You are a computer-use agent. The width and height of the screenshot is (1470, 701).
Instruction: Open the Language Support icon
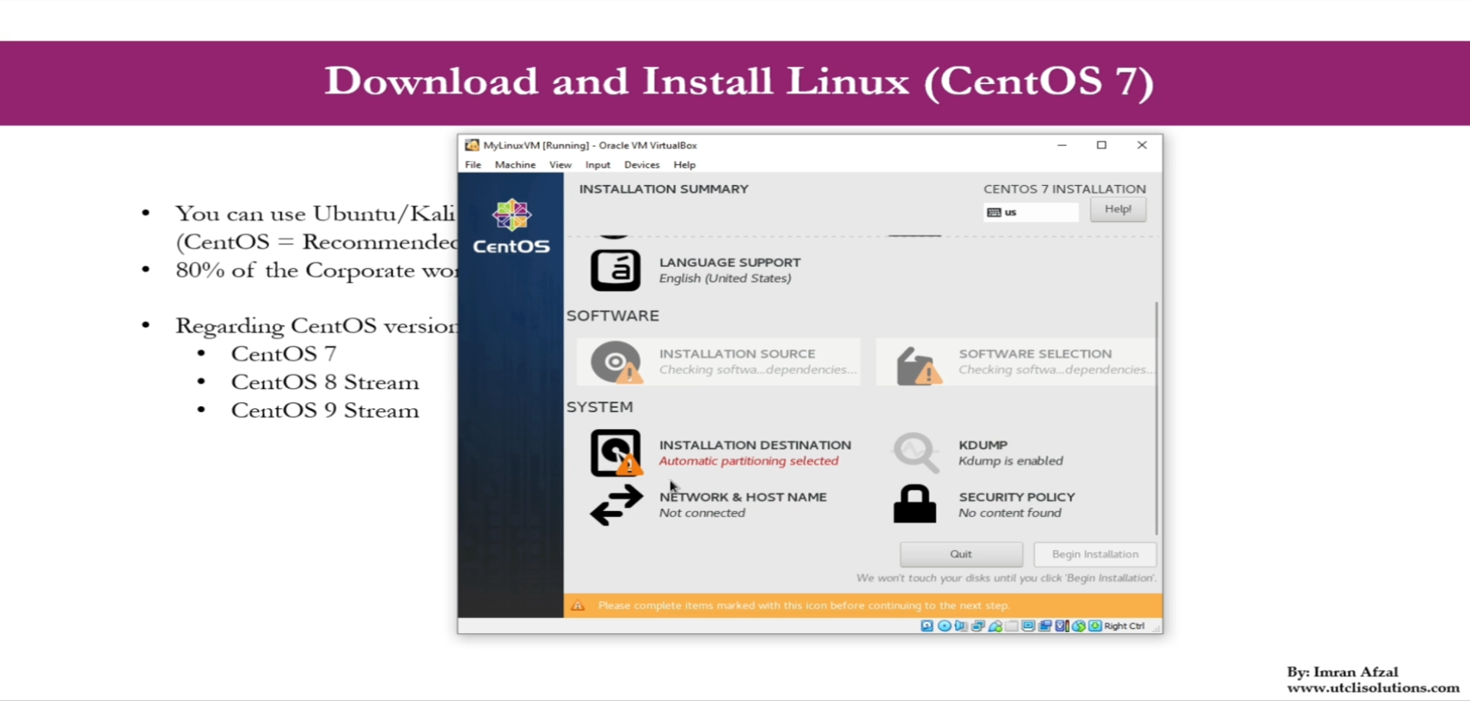(x=615, y=270)
